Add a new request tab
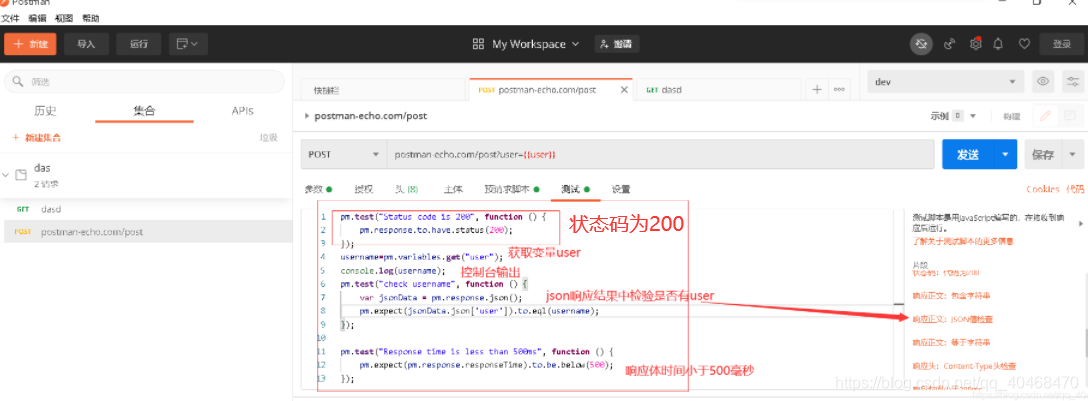Screen dimensions: 1088x401 [817, 89]
